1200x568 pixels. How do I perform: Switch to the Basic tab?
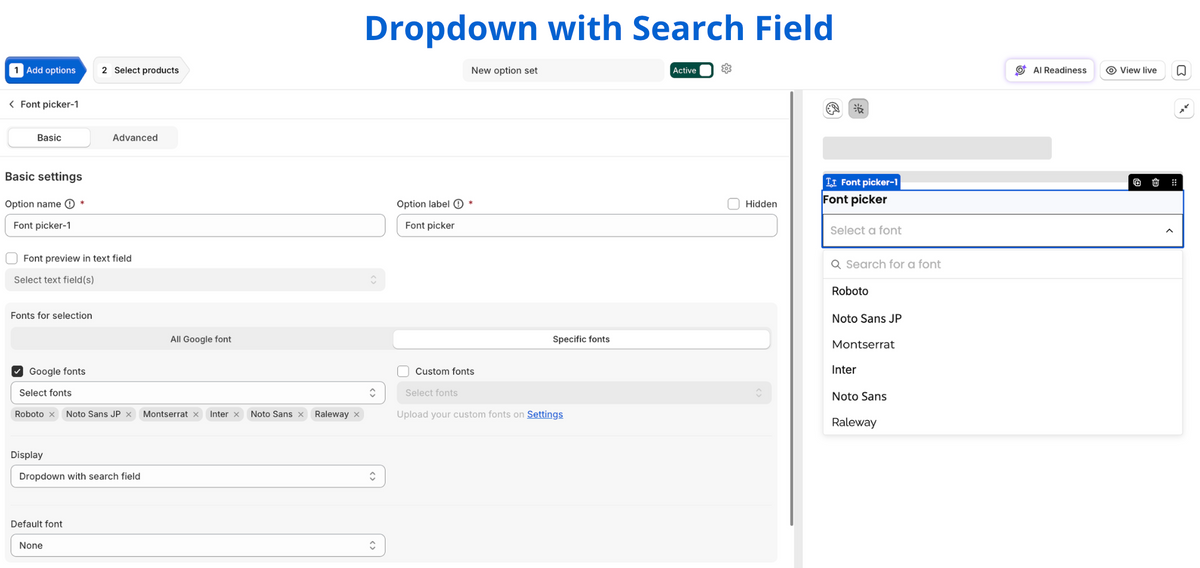click(49, 138)
